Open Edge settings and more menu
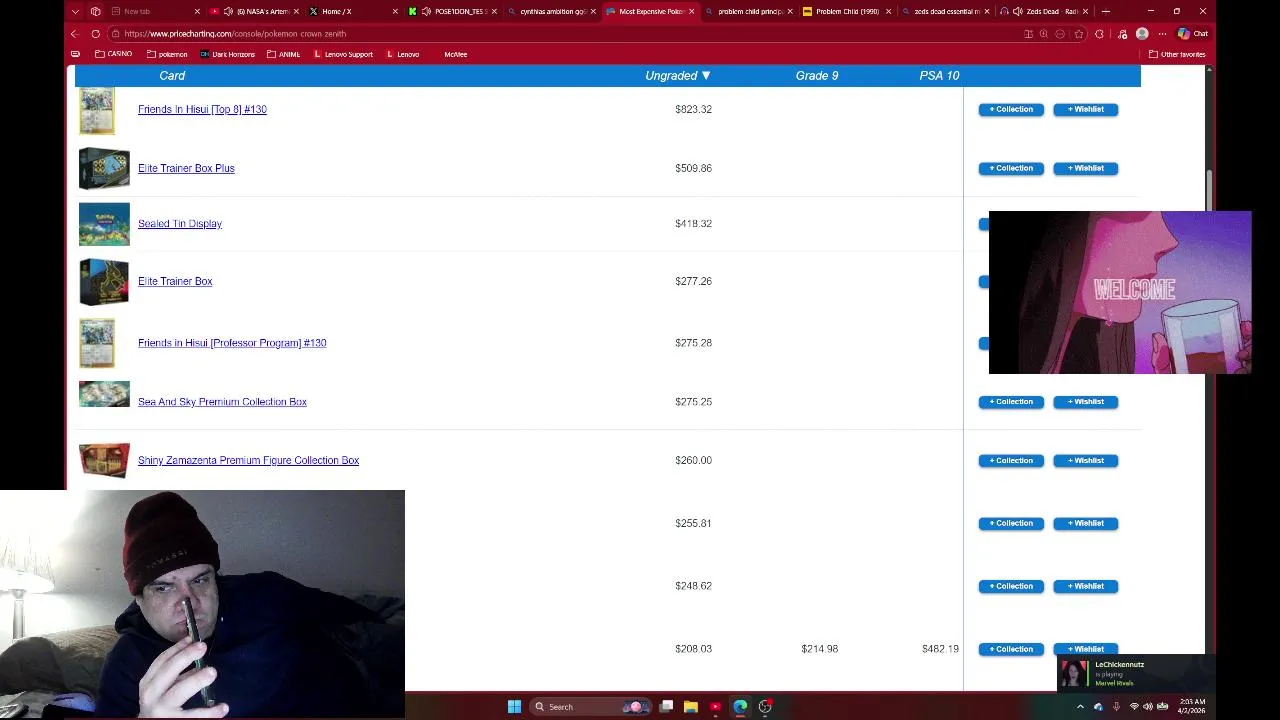 (x=1162, y=34)
